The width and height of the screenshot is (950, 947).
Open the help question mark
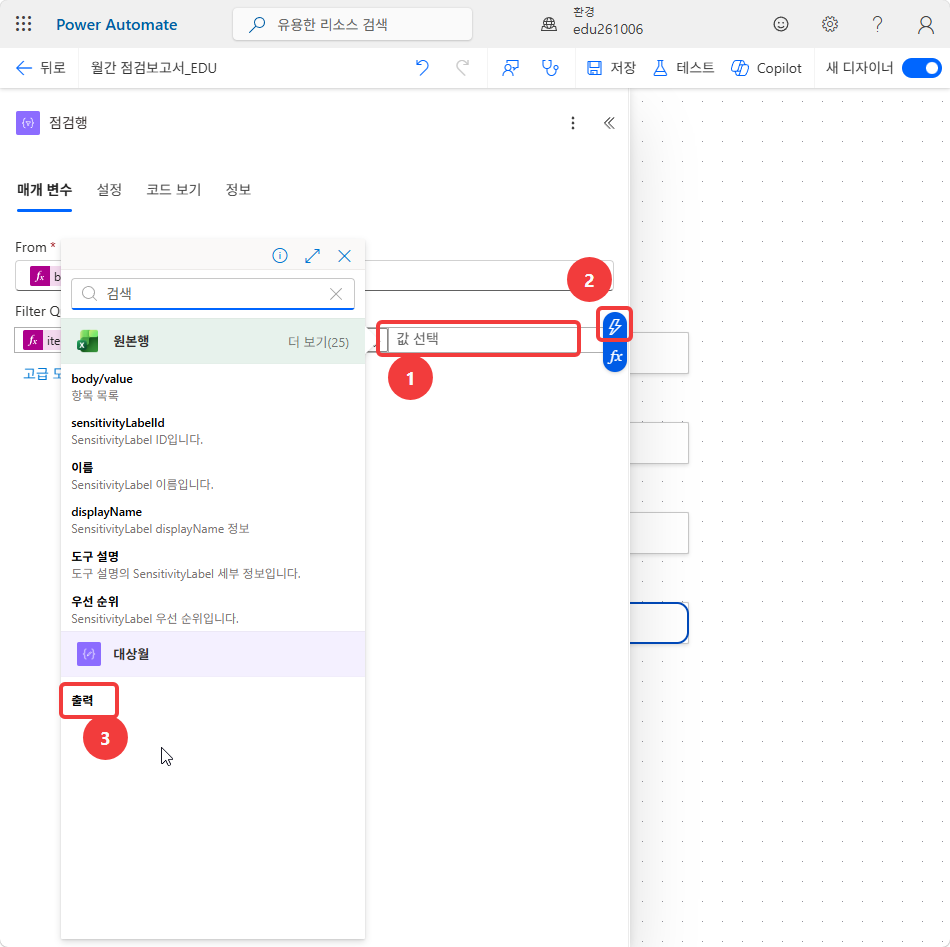(x=877, y=24)
